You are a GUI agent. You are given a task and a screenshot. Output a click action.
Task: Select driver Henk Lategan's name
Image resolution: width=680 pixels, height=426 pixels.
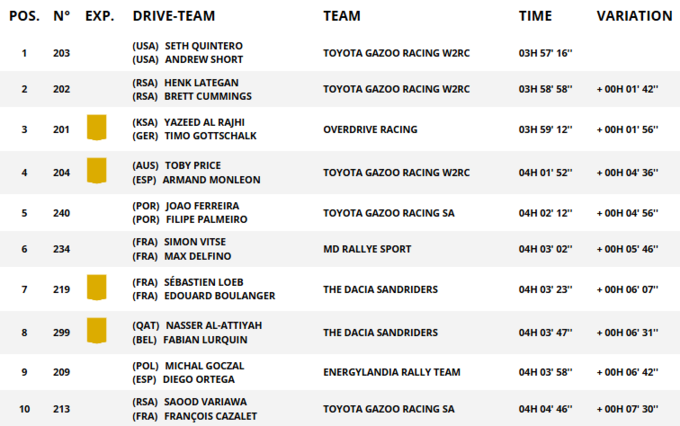point(205,83)
